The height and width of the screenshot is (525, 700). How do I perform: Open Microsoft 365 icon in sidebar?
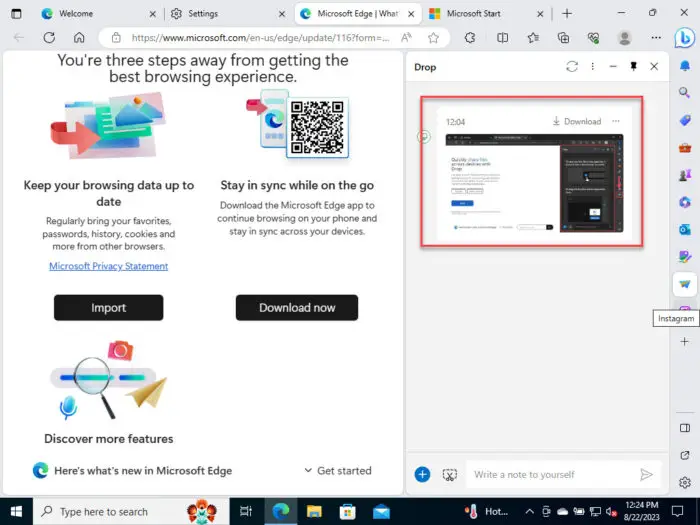coord(684,202)
